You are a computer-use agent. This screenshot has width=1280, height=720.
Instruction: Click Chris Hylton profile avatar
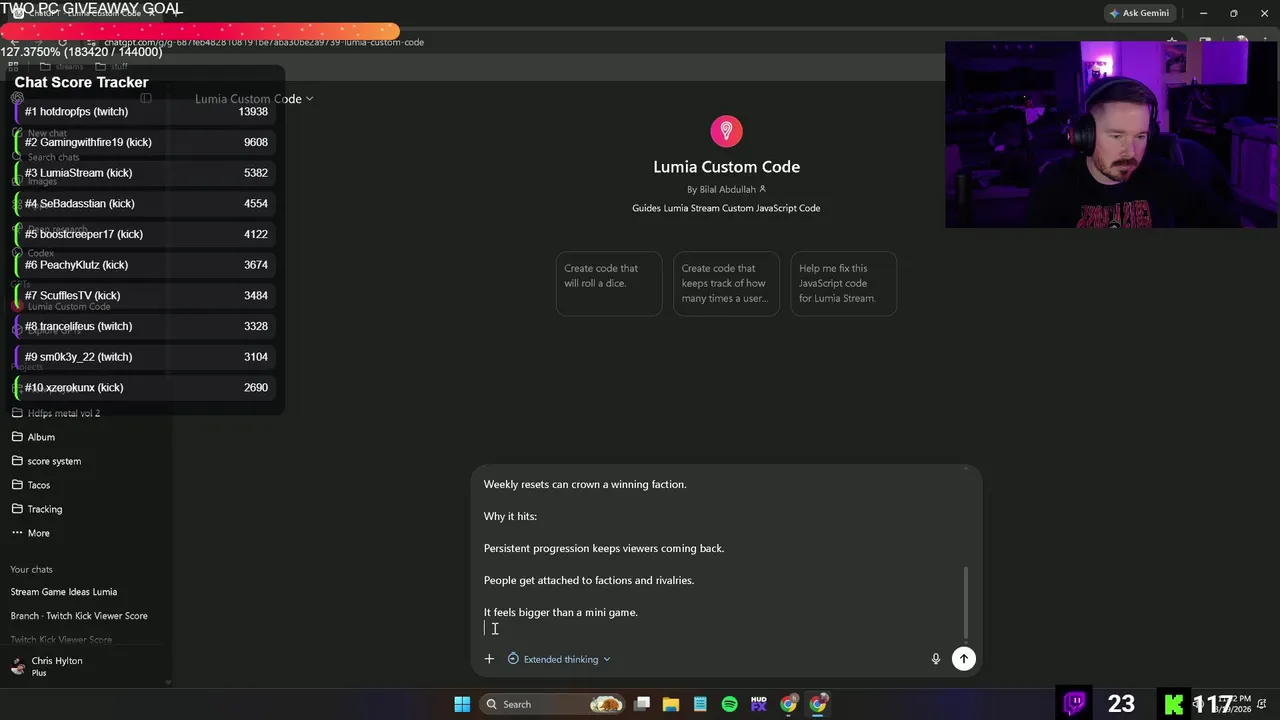[x=18, y=666]
